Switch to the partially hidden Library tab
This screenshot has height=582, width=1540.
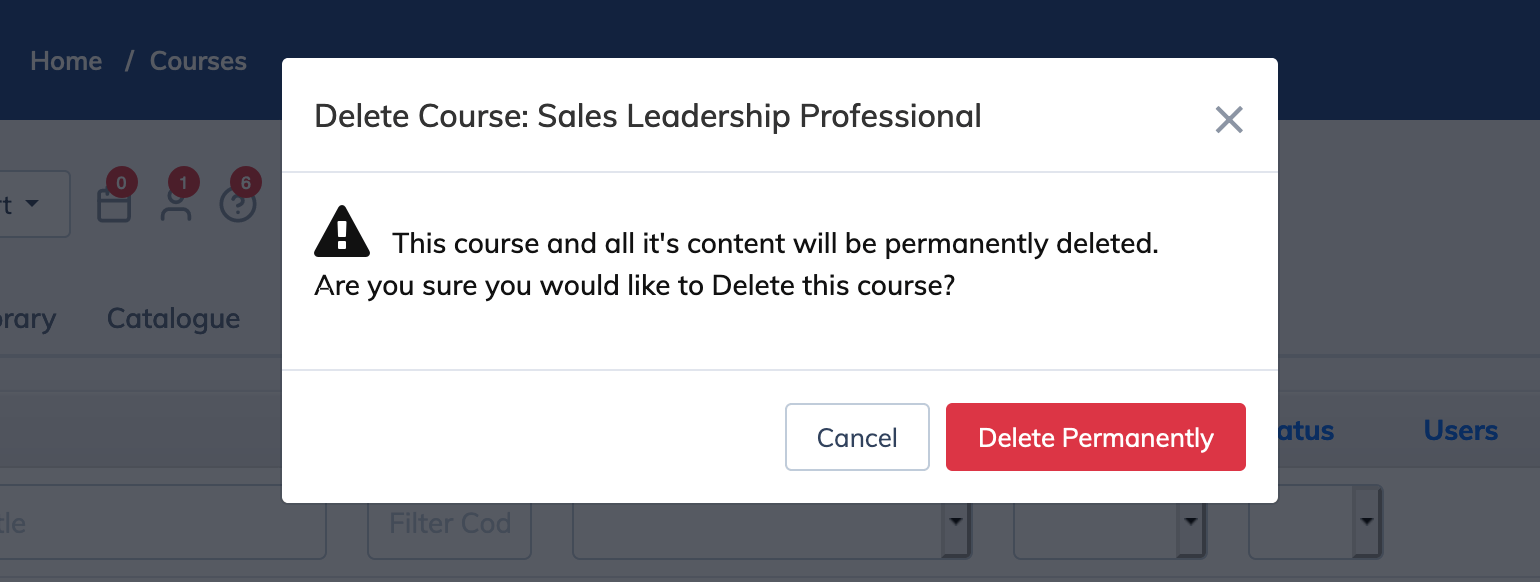click(28, 319)
